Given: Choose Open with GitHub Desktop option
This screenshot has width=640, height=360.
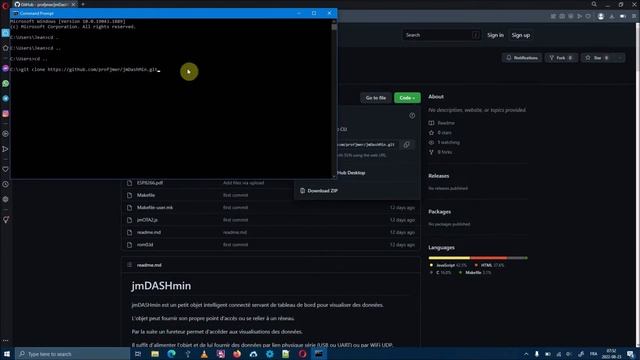Looking at the screenshot, I should [351, 173].
